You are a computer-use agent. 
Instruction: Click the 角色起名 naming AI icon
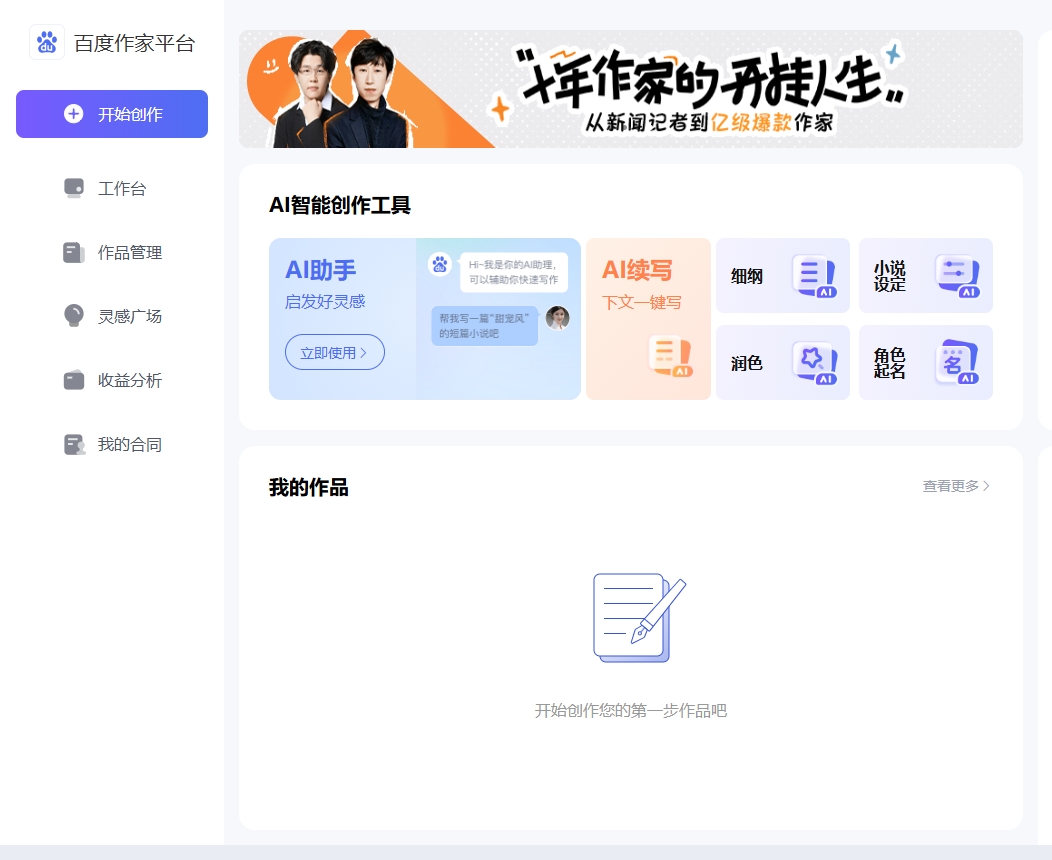958,363
